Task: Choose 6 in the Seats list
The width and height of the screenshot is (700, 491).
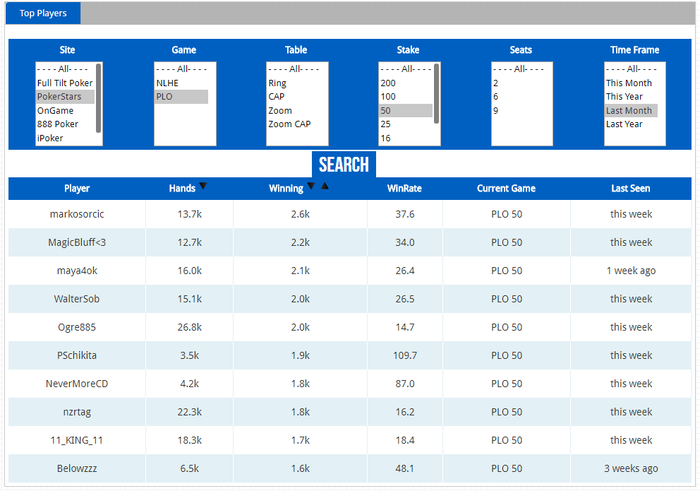Action: coord(496,97)
